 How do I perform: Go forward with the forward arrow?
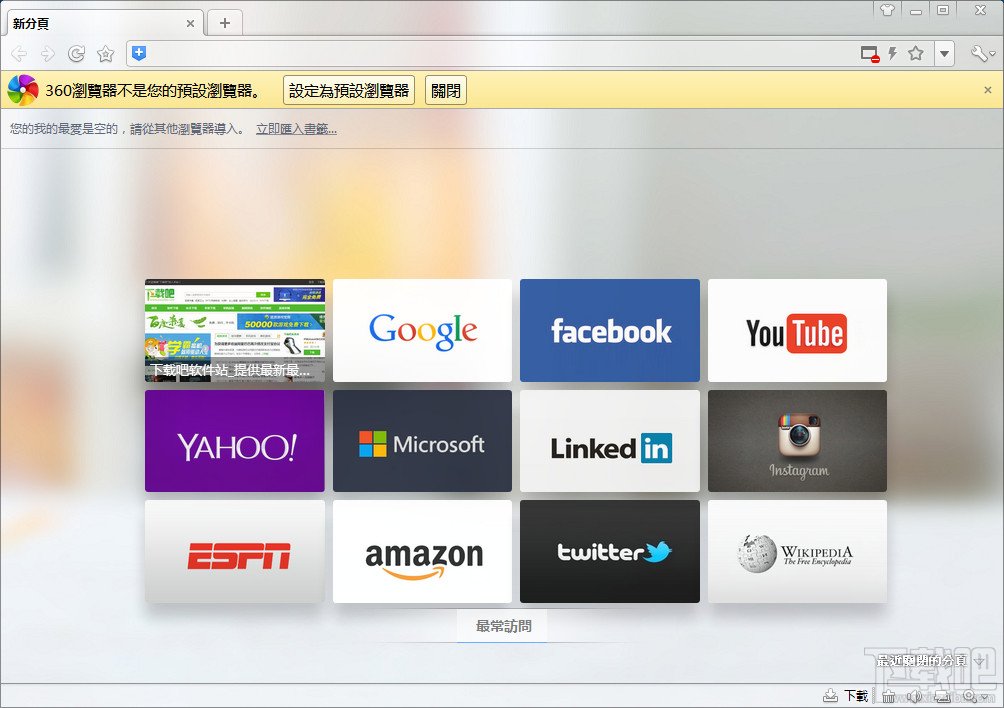48,54
